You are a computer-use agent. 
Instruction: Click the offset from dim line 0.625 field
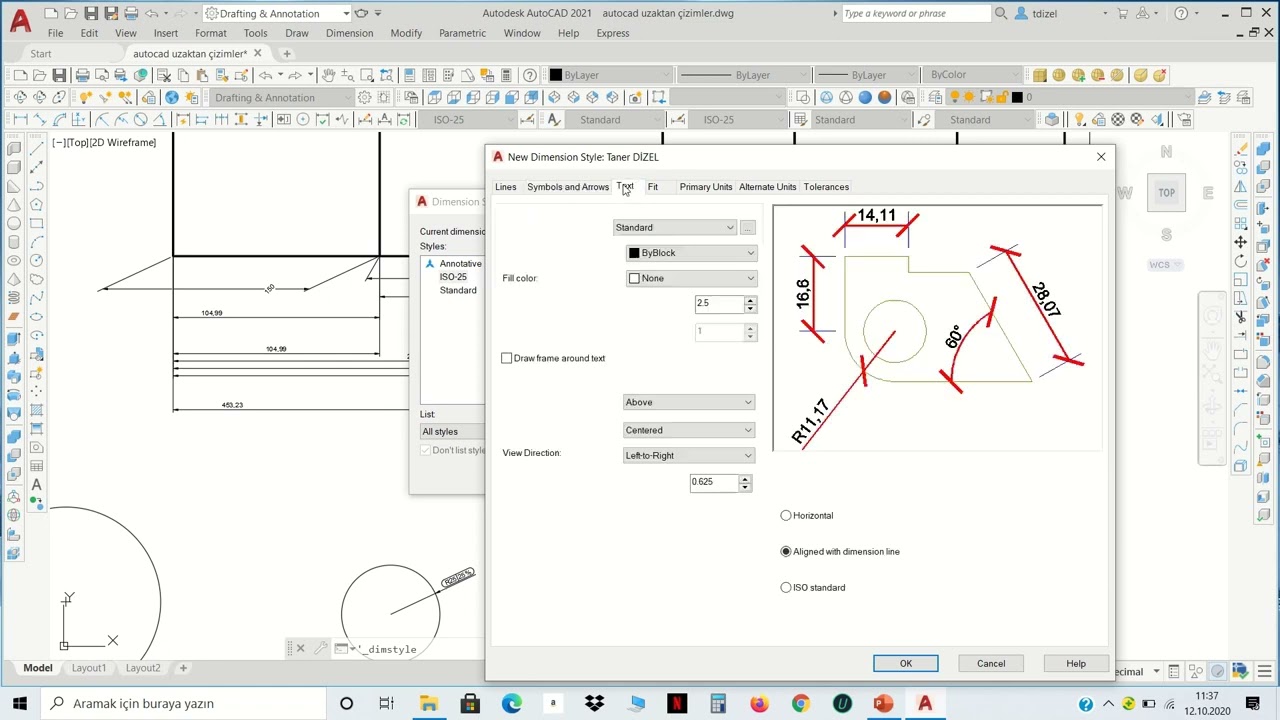click(714, 482)
